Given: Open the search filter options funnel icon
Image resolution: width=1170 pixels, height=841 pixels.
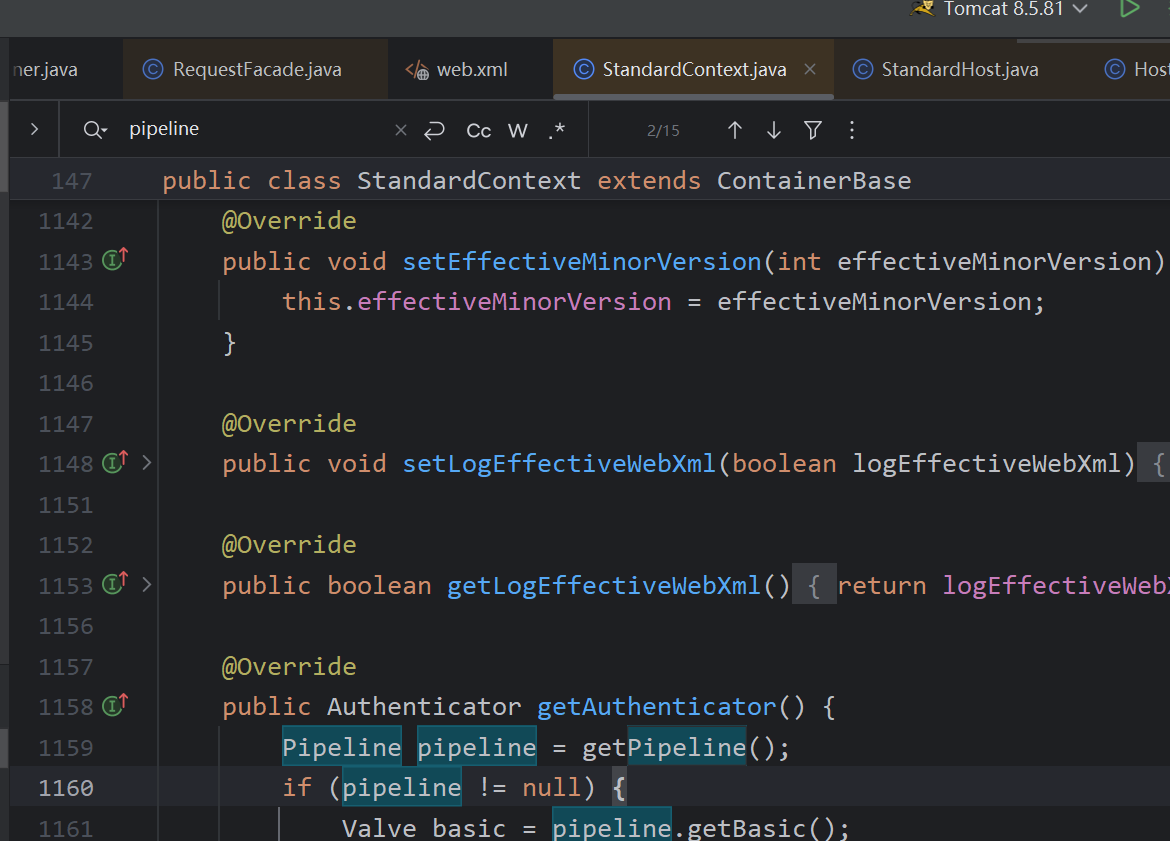Looking at the screenshot, I should coord(813,130).
